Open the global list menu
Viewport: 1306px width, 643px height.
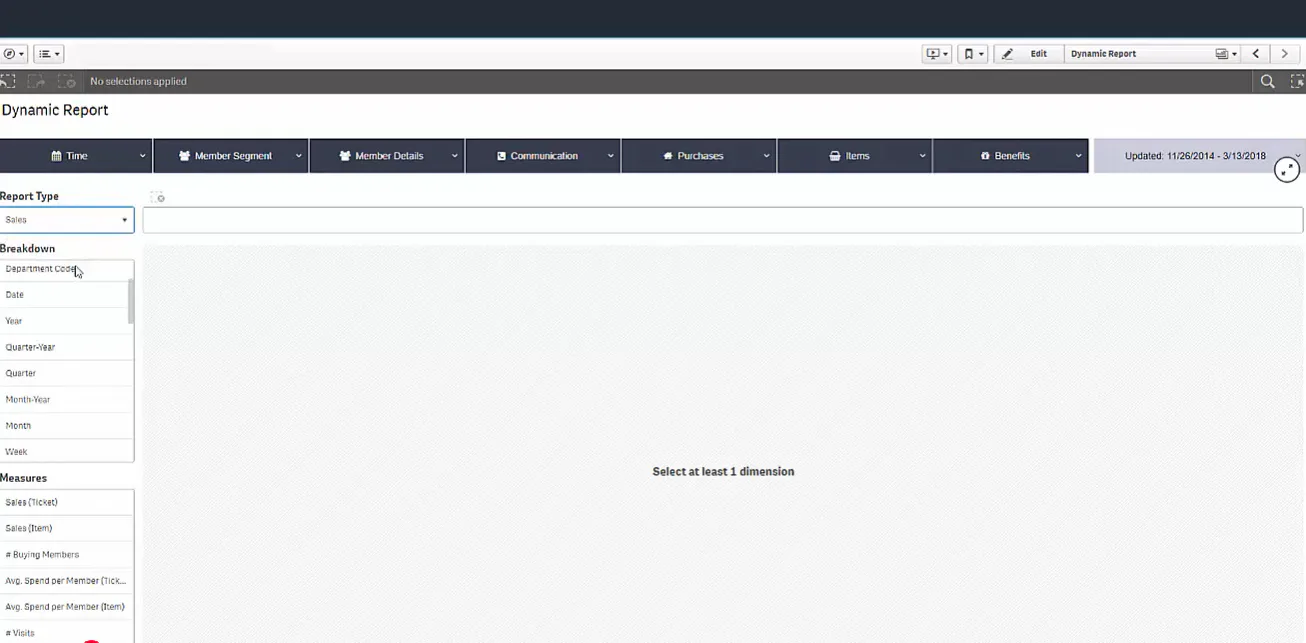tap(49, 54)
